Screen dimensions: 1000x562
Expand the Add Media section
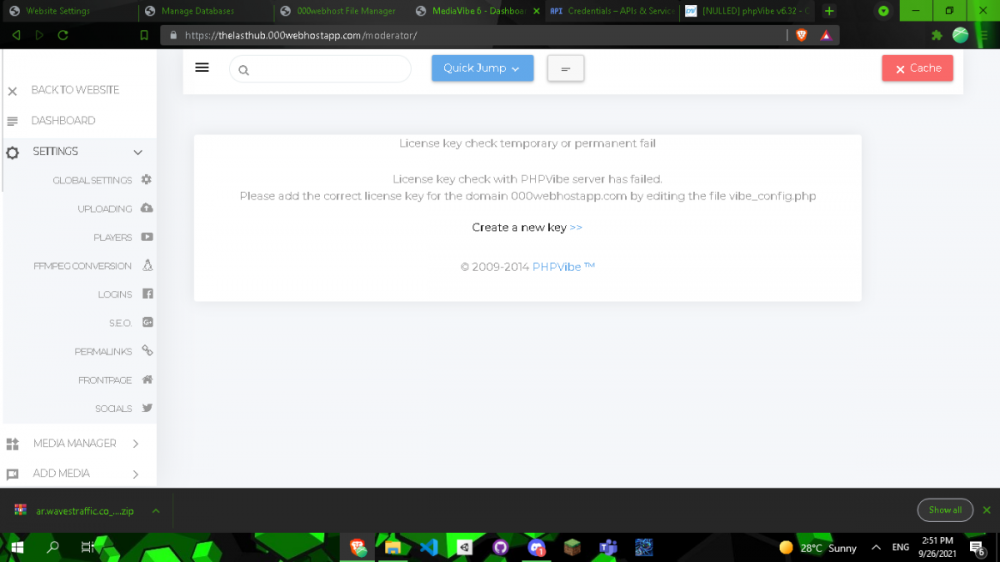pos(135,474)
